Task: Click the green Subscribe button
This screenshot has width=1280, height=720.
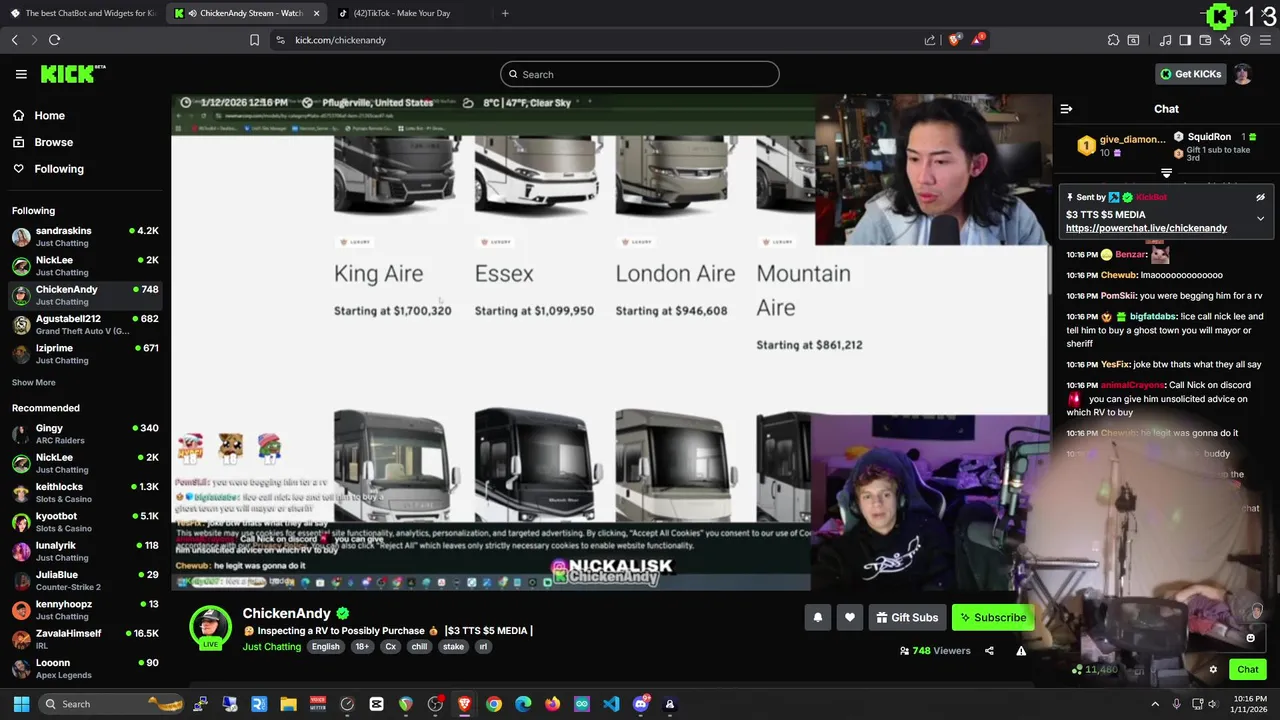Action: click(x=993, y=618)
